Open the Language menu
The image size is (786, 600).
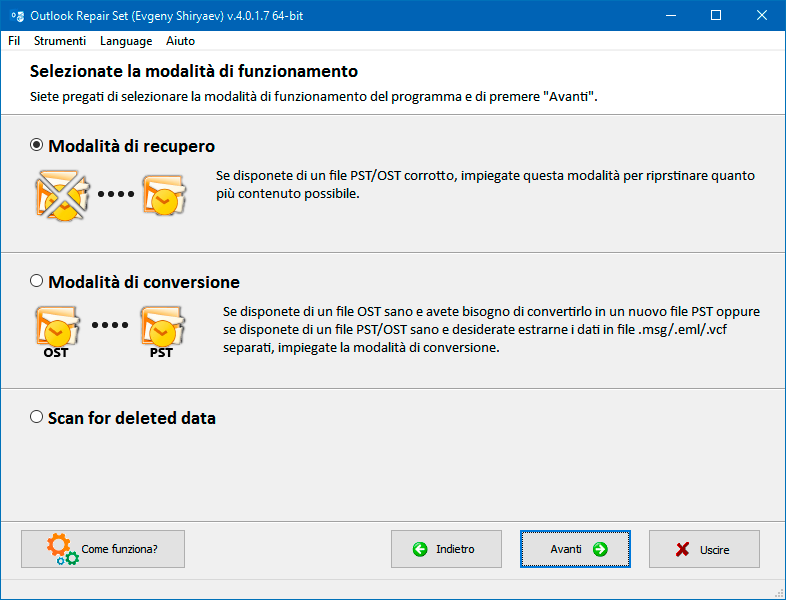(x=126, y=41)
